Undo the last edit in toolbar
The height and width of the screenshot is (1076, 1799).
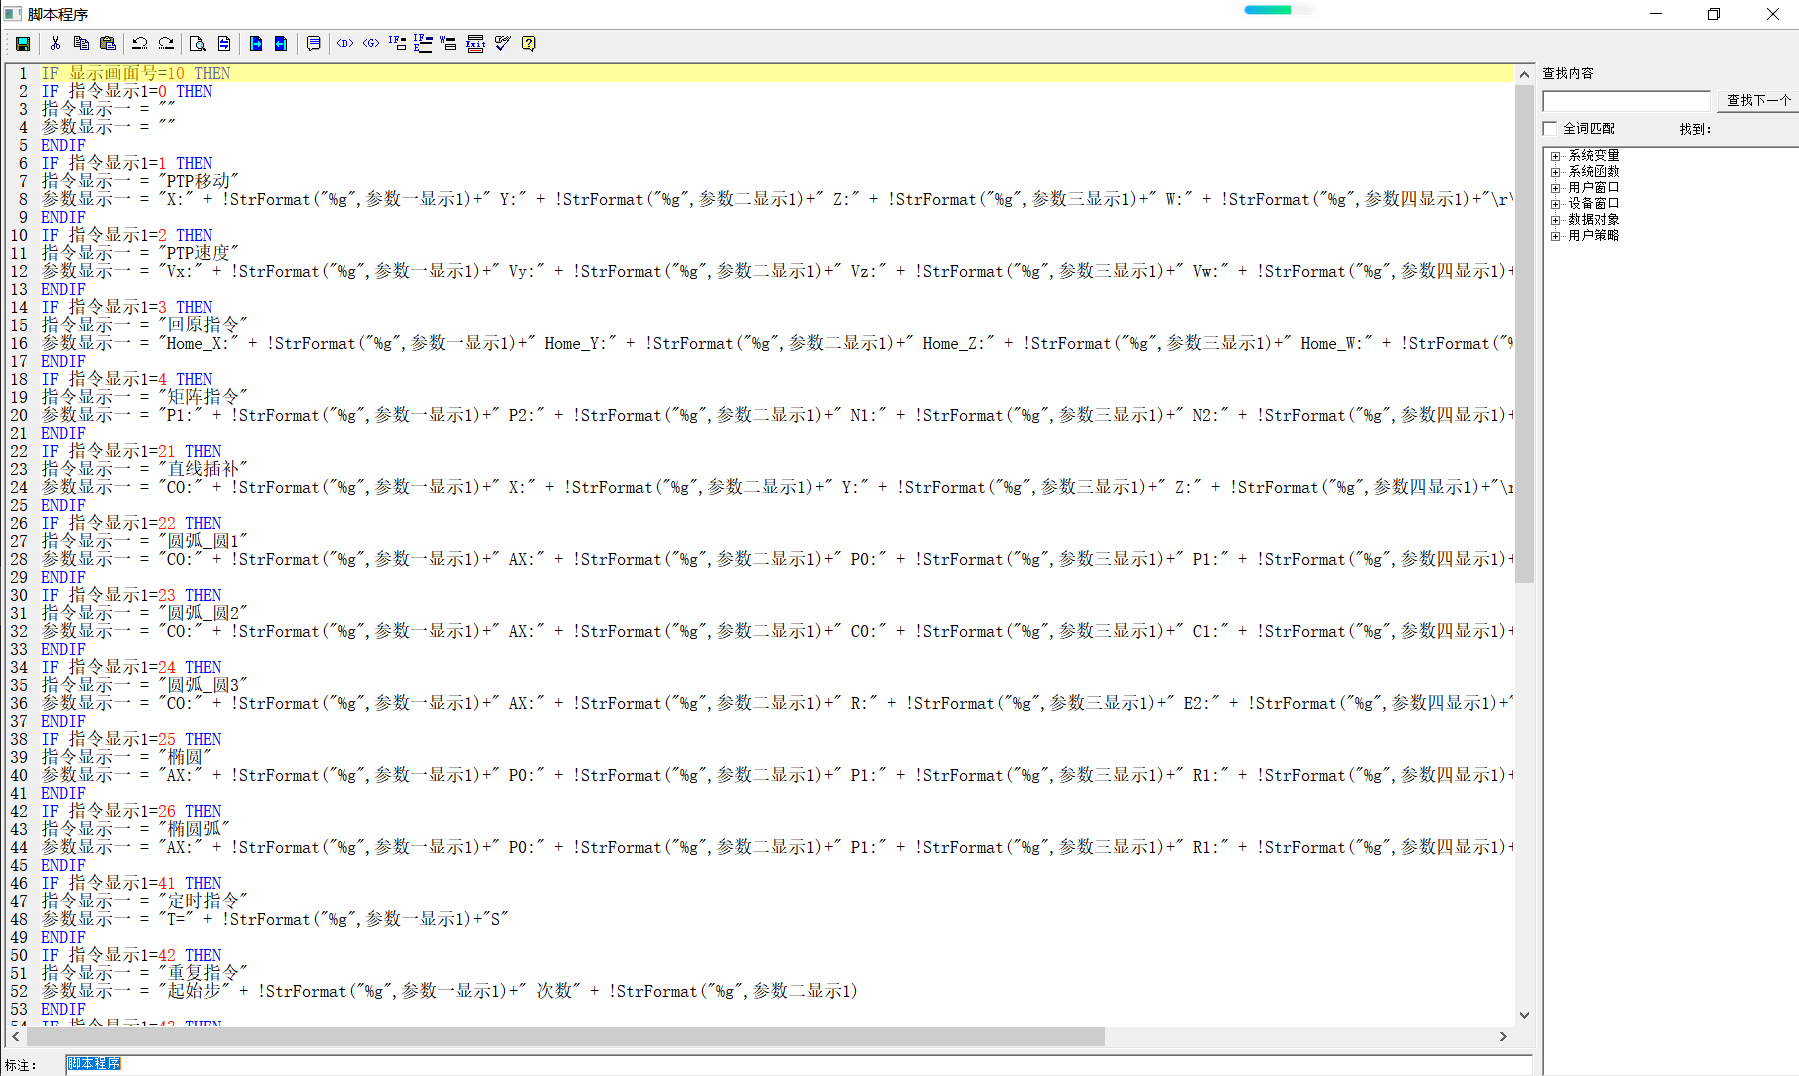pos(140,43)
